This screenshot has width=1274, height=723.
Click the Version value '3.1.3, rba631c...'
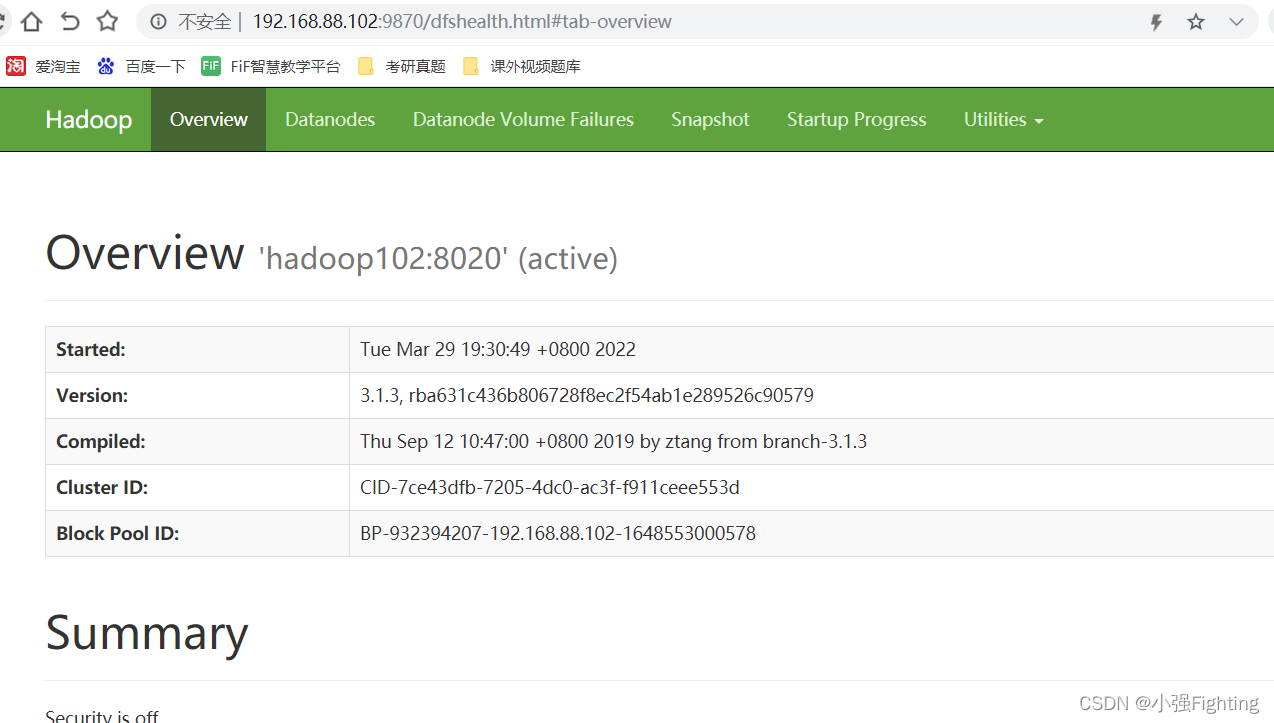click(x=587, y=395)
